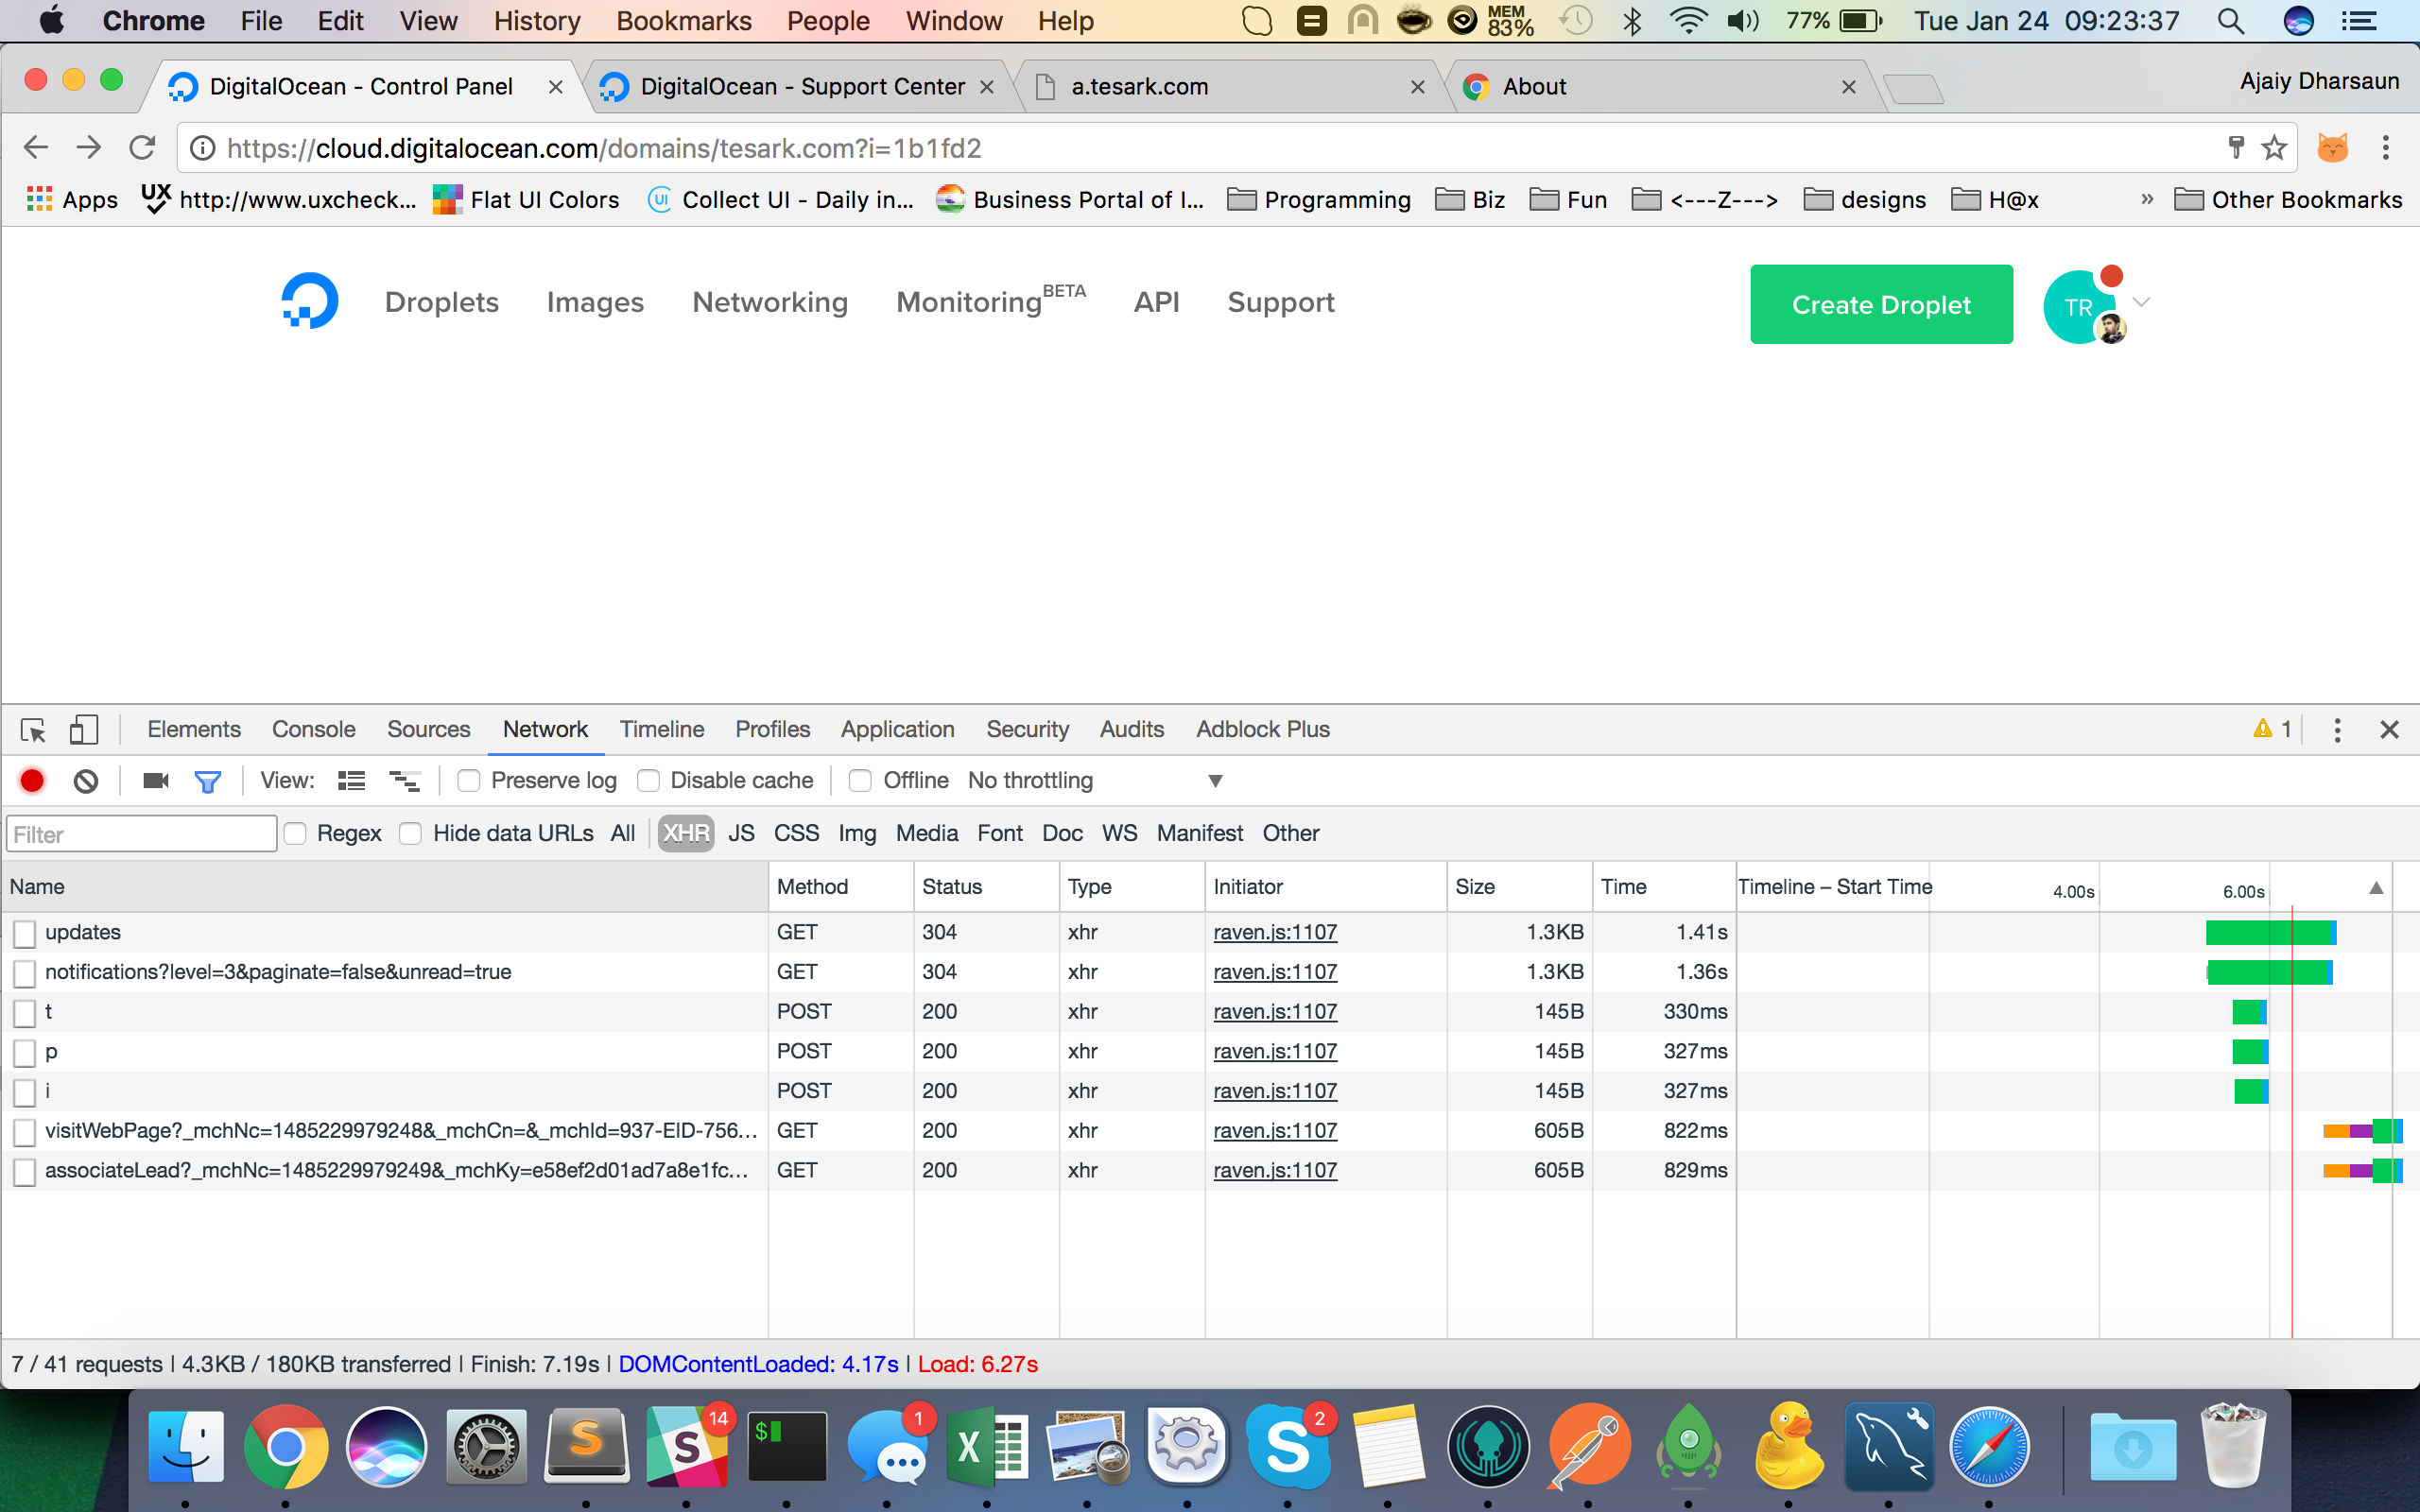Toggle capture screenshots camera icon
The height and width of the screenshot is (1512, 2420).
[155, 781]
